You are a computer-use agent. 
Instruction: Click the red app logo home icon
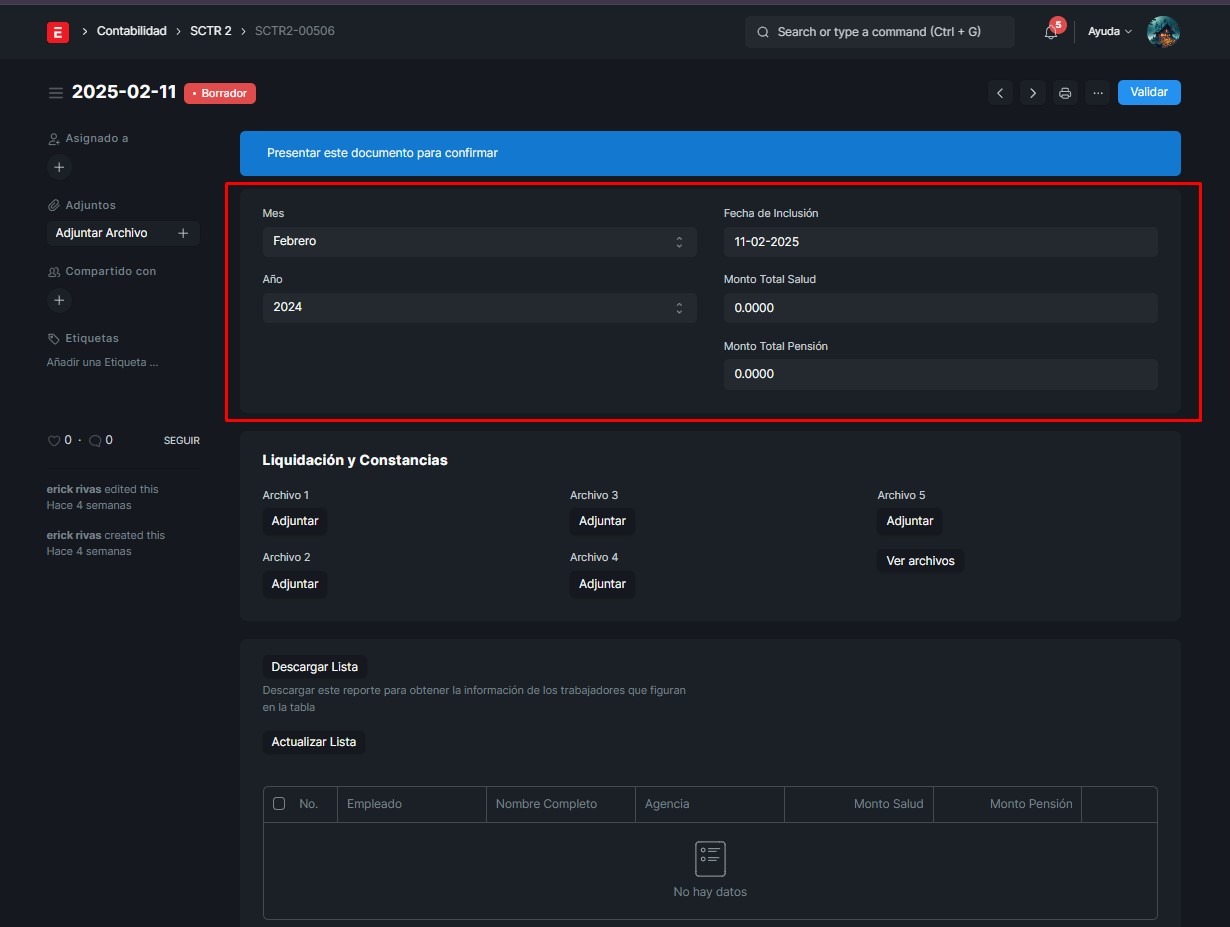click(x=58, y=32)
